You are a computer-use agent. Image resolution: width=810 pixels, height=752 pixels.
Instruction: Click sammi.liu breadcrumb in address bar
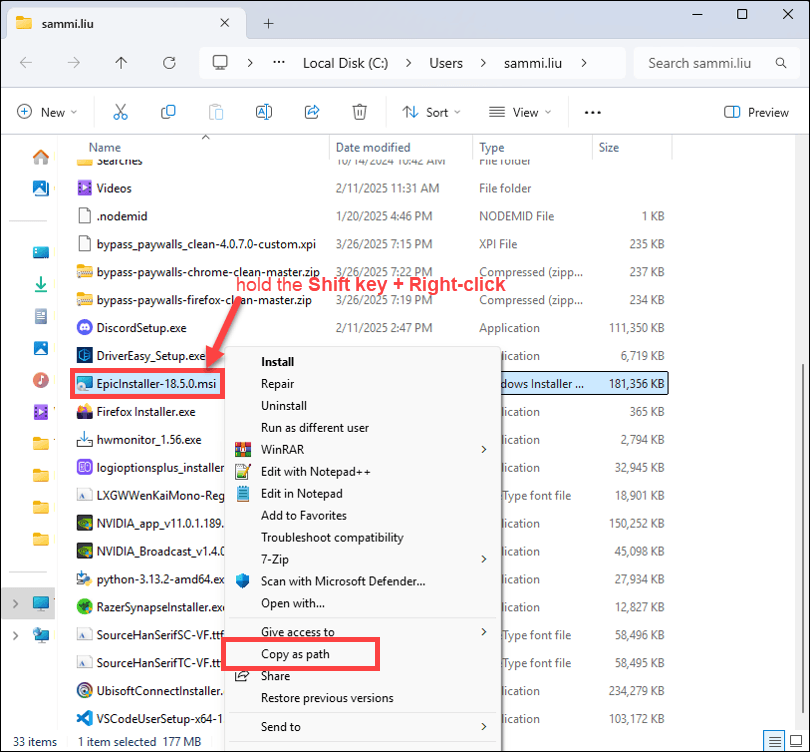533,63
